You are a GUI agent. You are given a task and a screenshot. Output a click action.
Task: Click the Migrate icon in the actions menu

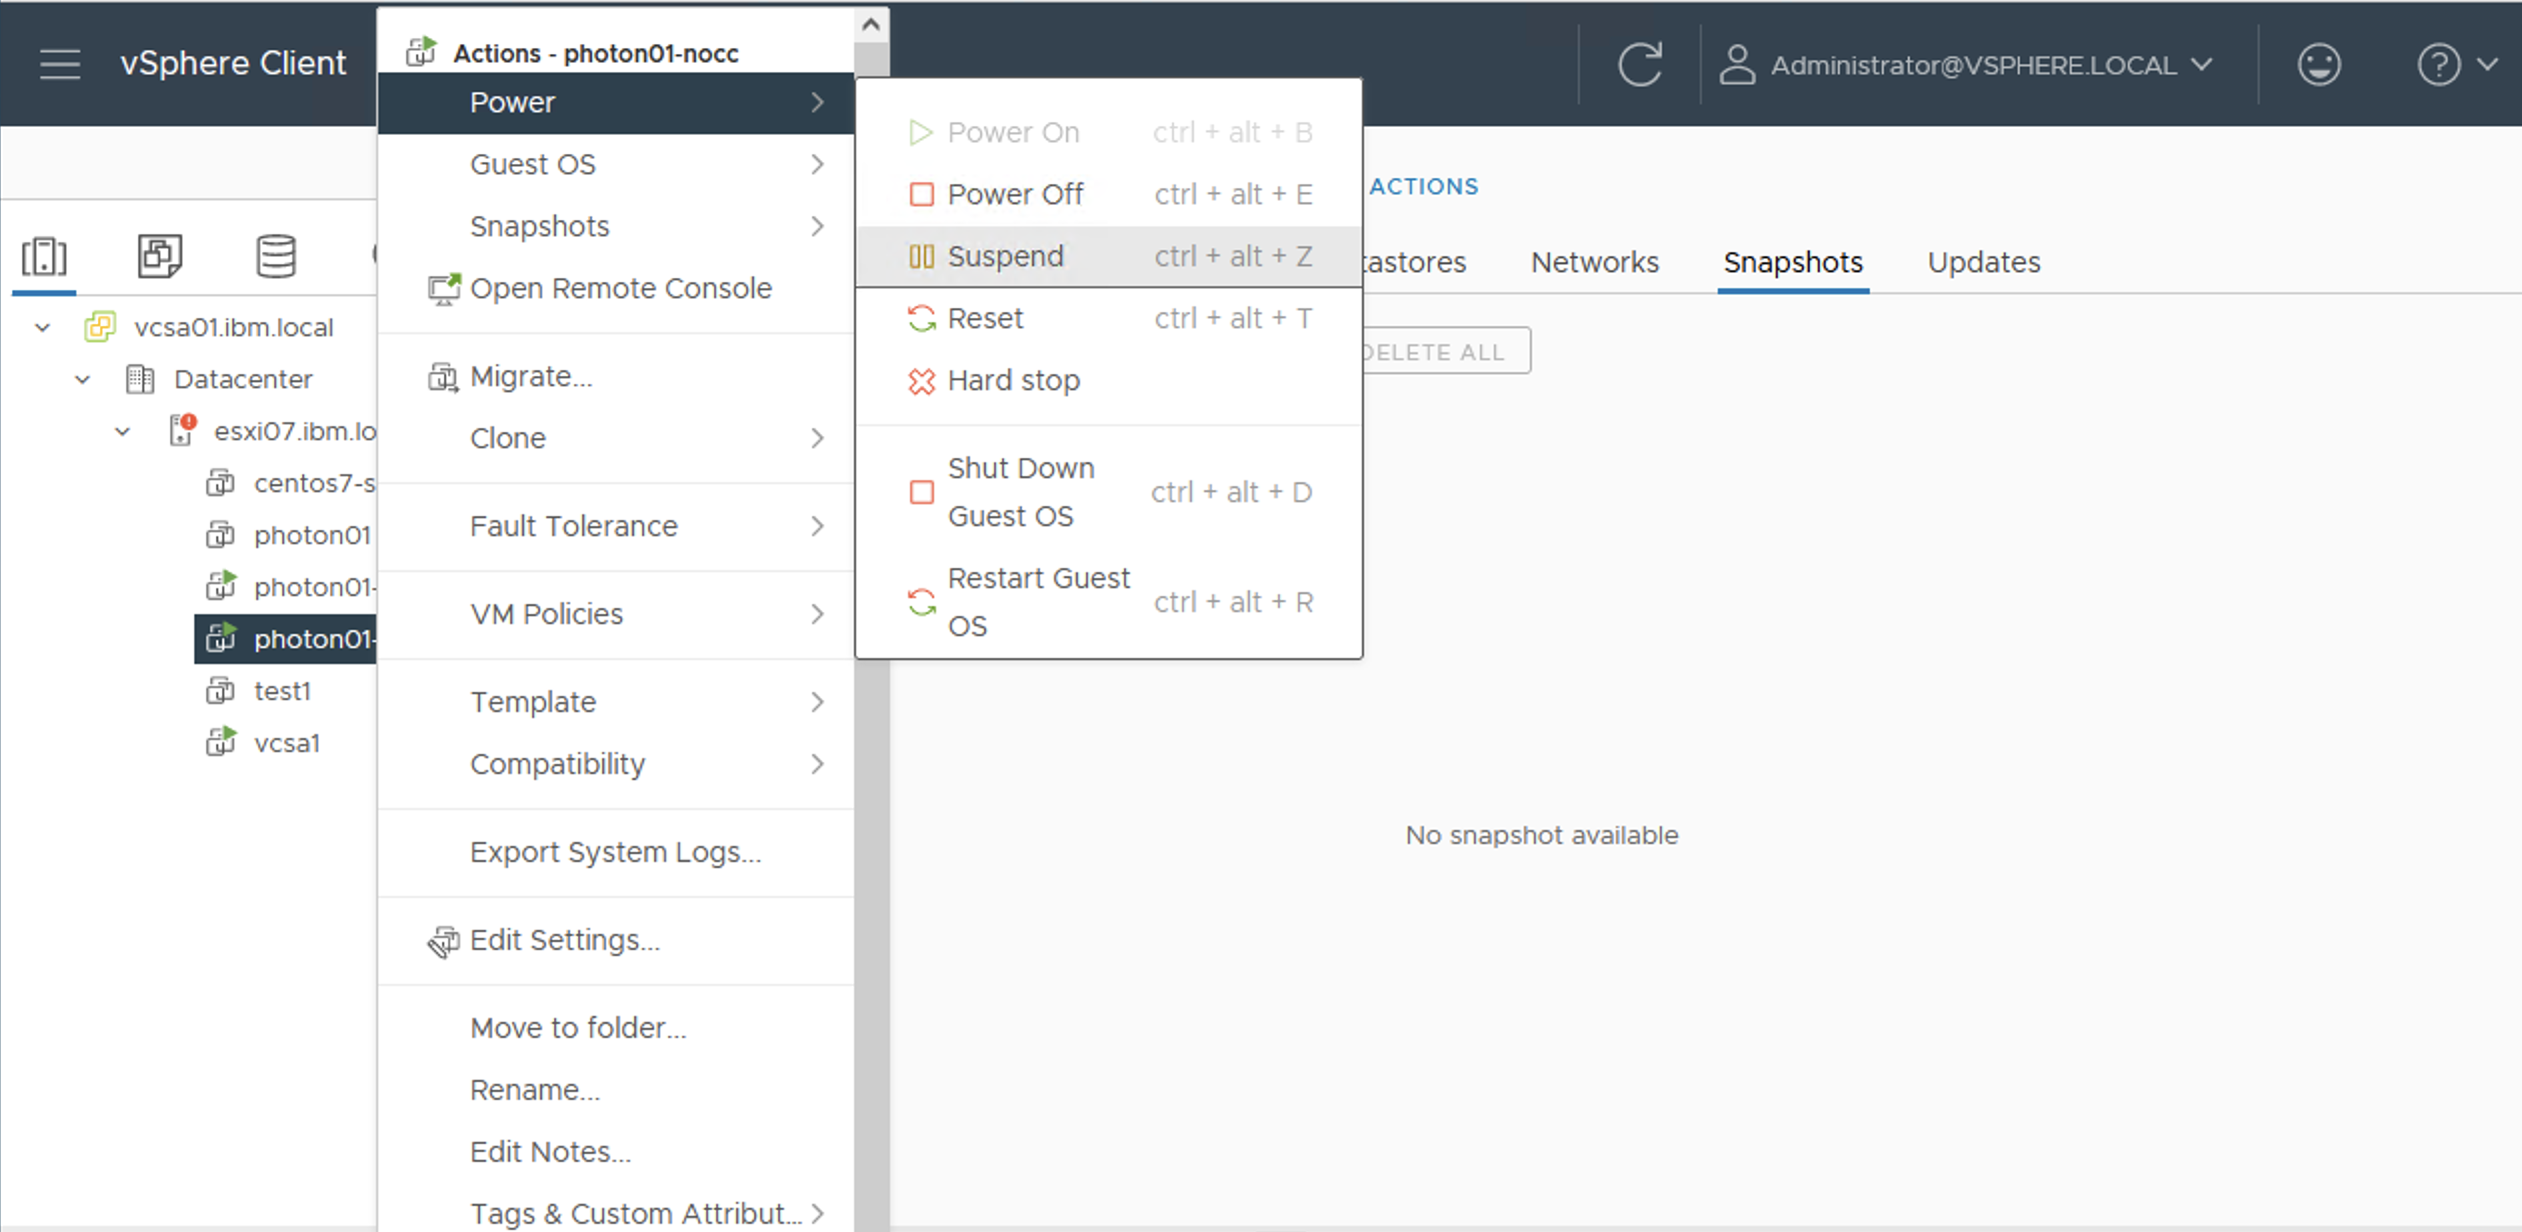pos(443,376)
